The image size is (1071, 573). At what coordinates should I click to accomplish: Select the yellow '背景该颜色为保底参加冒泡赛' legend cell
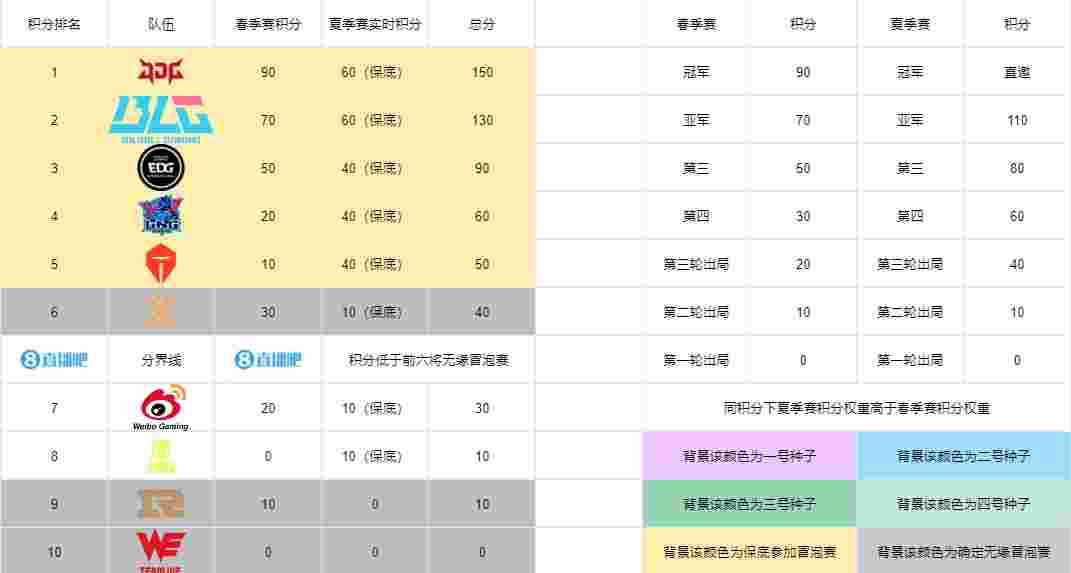tap(749, 551)
